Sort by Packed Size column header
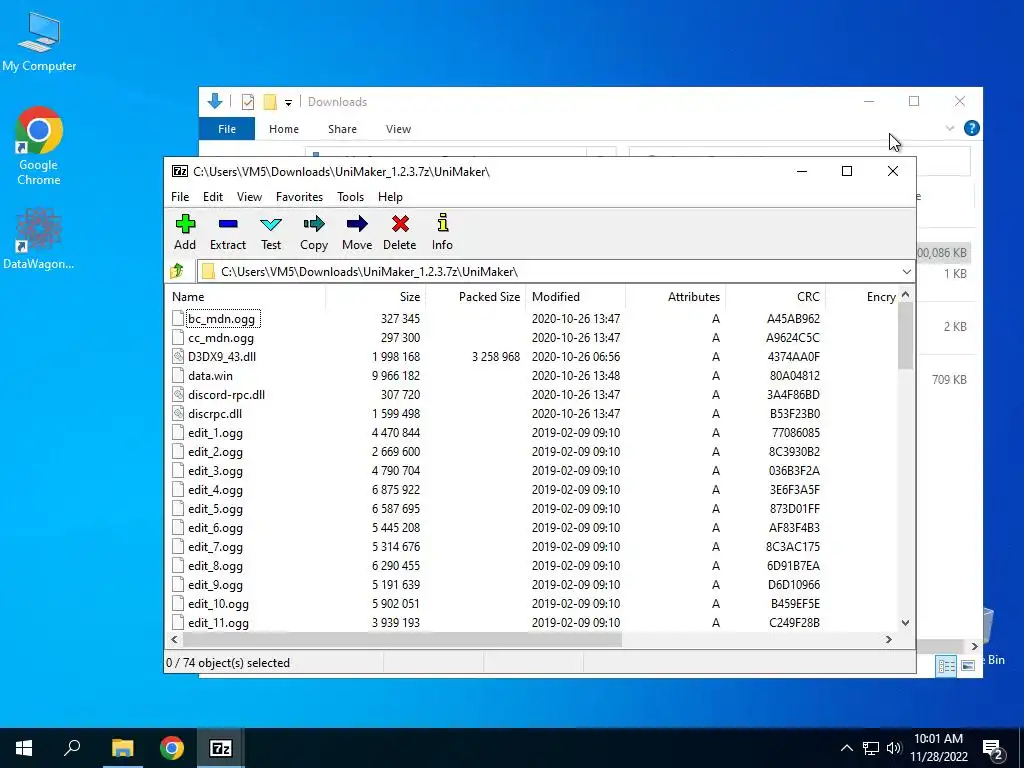The image size is (1024, 768). (475, 296)
